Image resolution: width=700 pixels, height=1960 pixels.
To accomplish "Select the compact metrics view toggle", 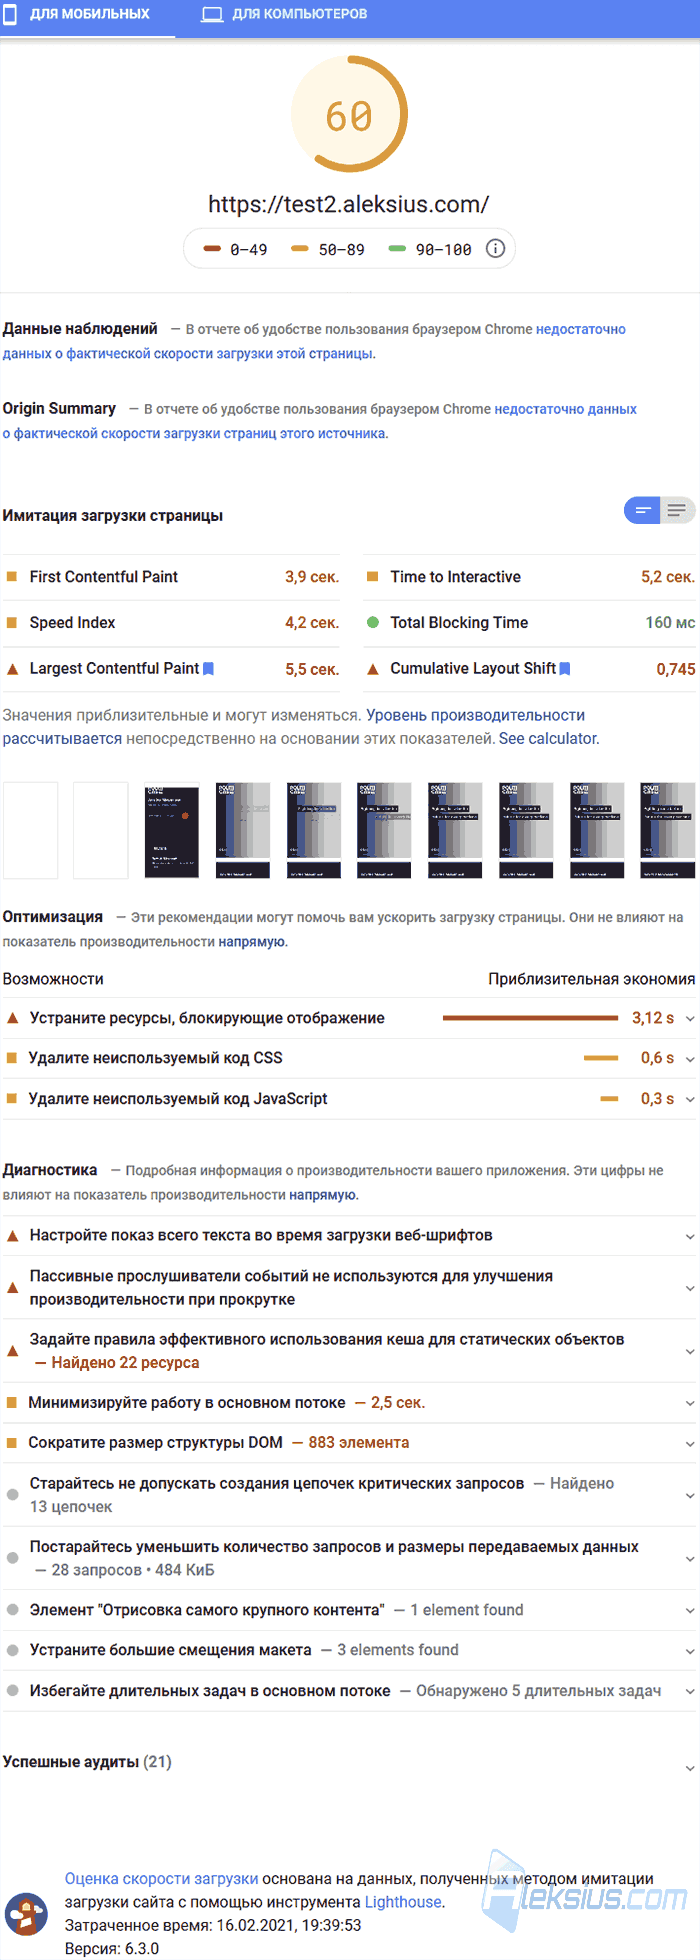I will point(642,511).
